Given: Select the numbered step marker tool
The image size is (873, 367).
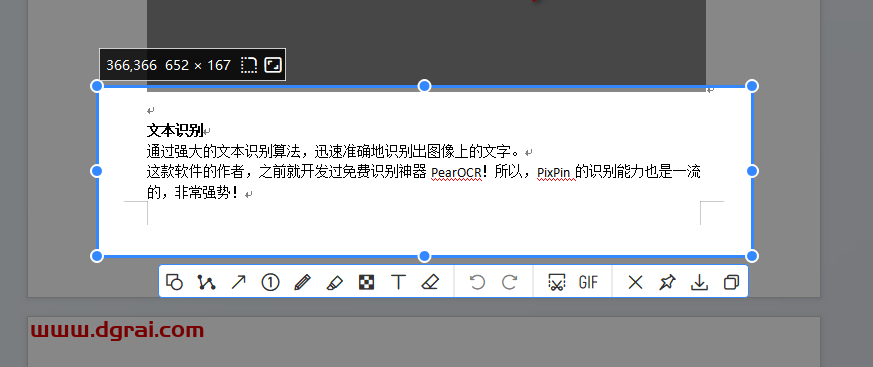Looking at the screenshot, I should pyautogui.click(x=270, y=282).
